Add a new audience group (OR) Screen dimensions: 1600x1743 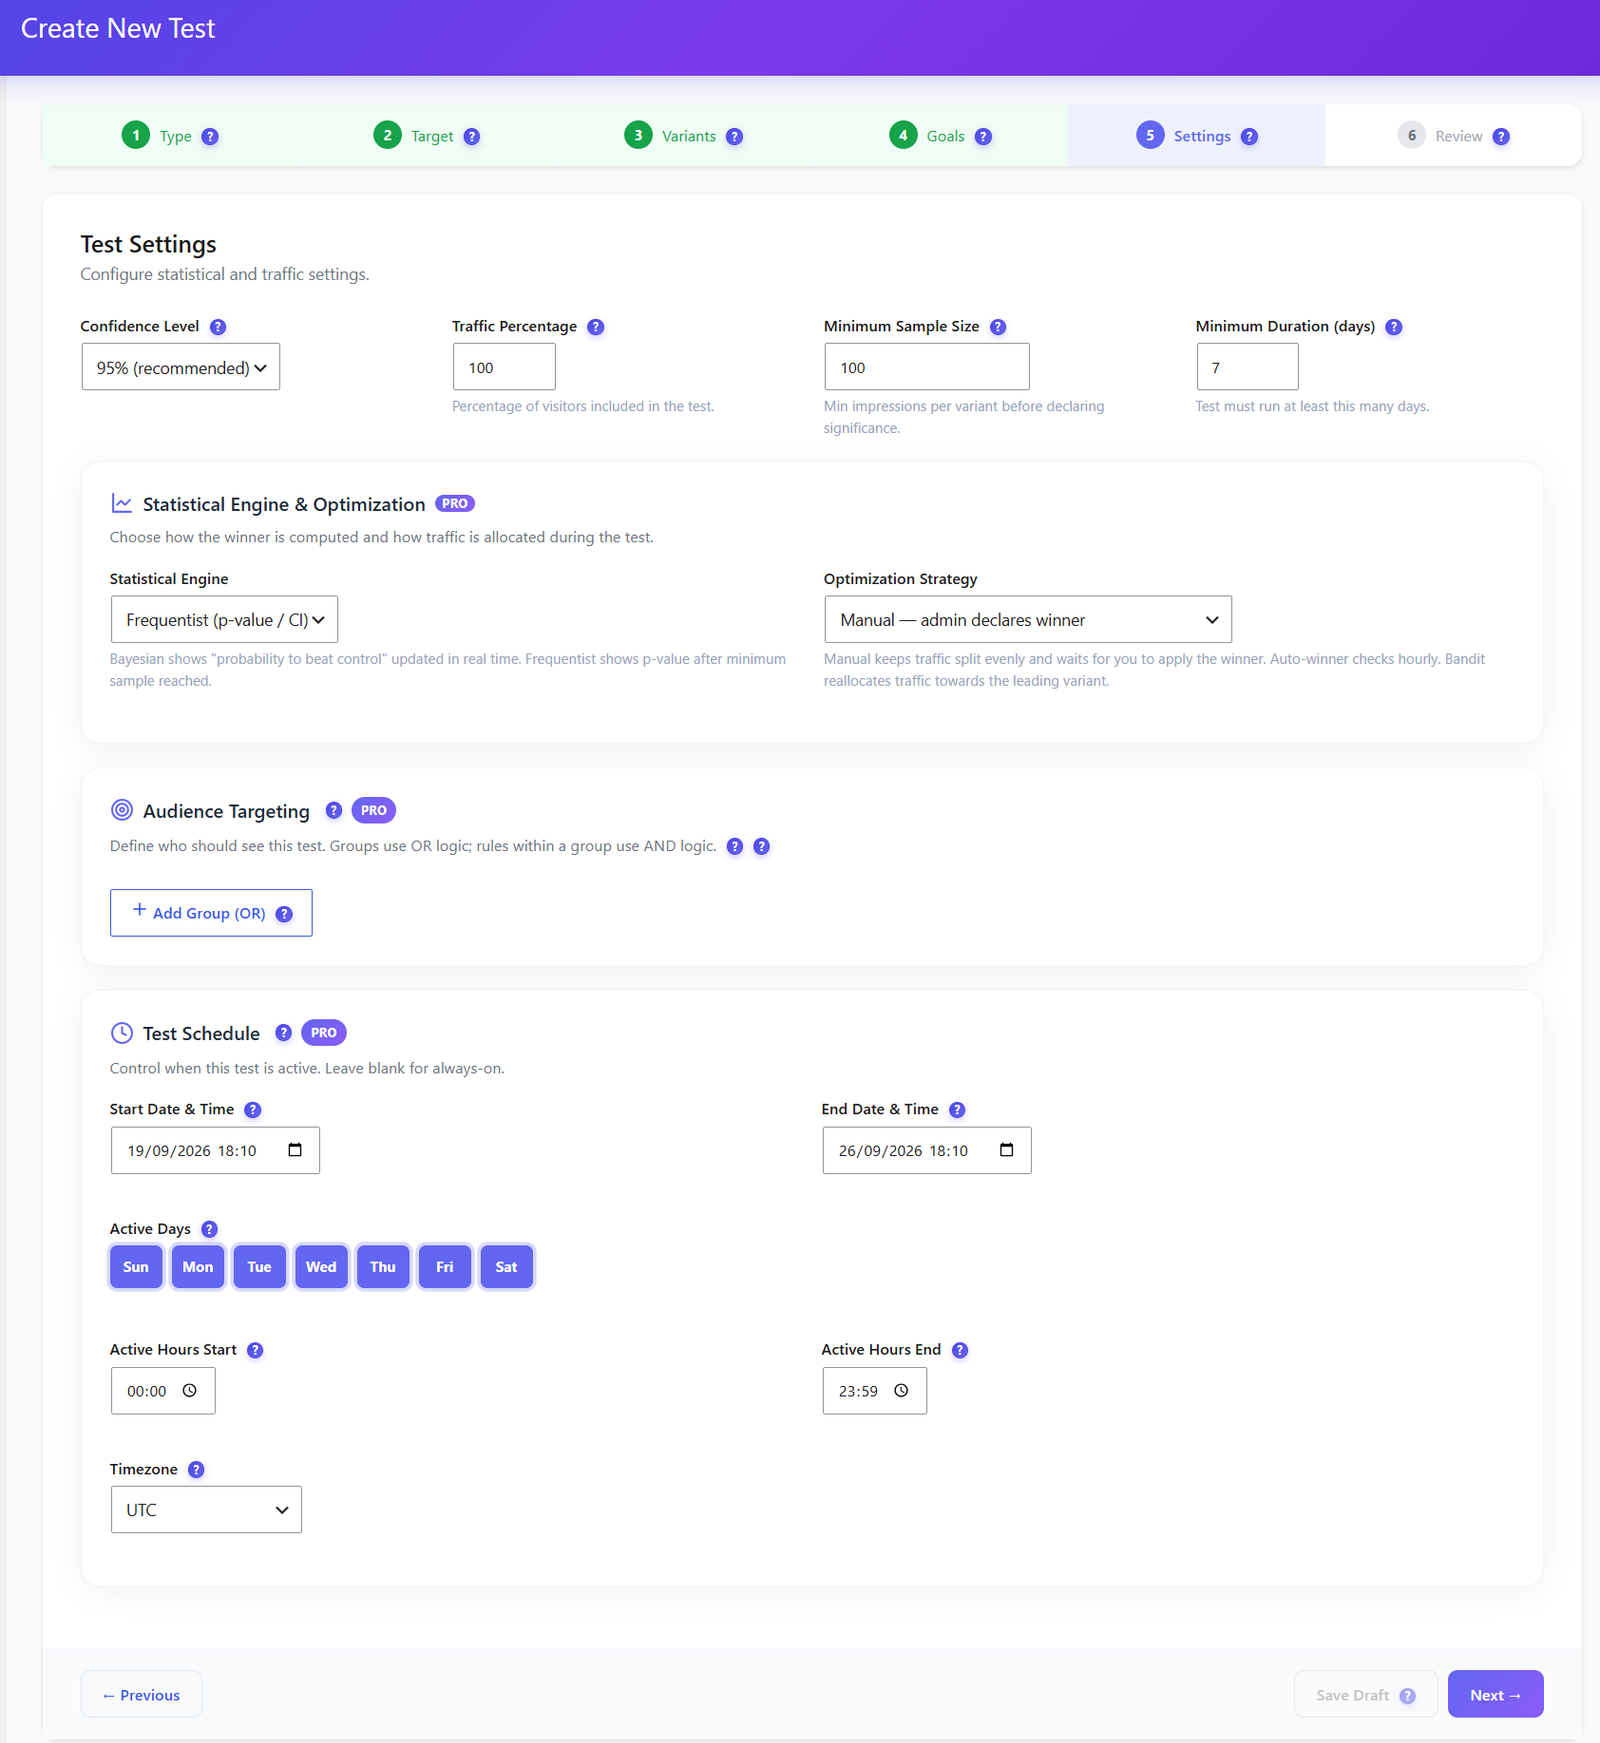coord(211,913)
